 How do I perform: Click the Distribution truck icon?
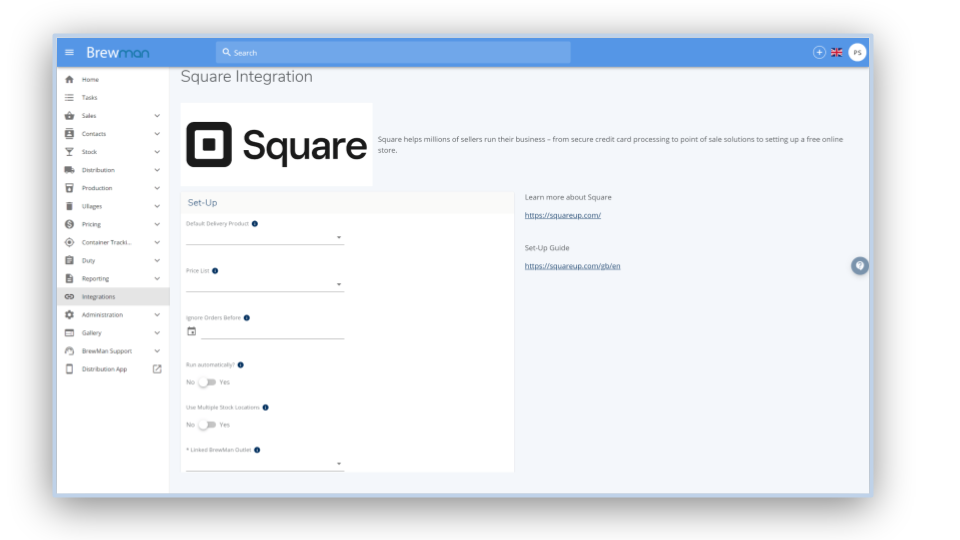[69, 170]
